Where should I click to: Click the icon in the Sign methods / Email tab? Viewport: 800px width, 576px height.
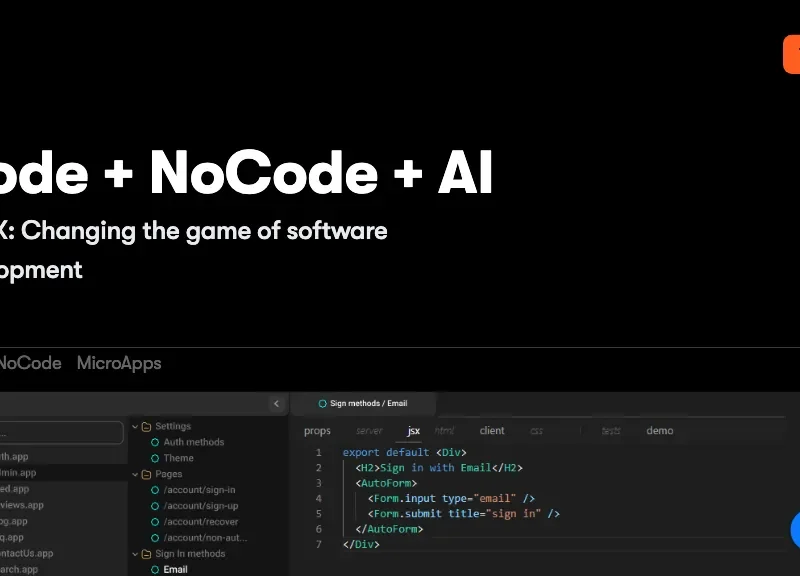[x=322, y=404]
